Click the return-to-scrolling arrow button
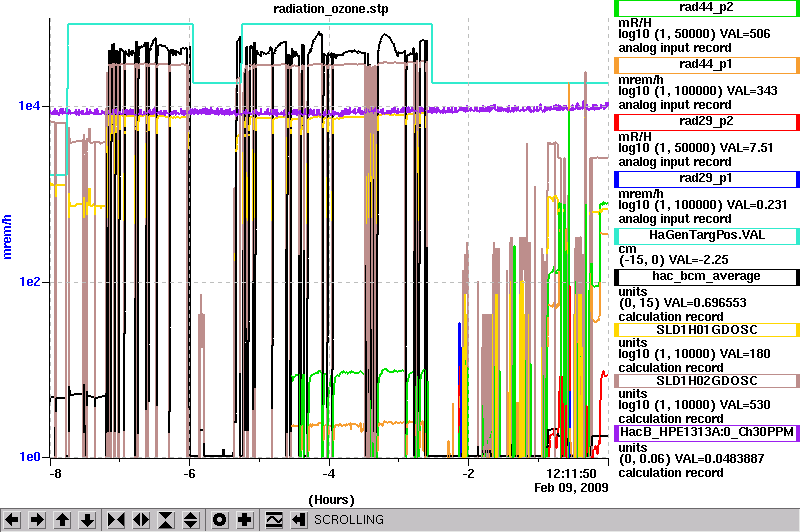This screenshot has width=800, height=532. click(x=299, y=520)
